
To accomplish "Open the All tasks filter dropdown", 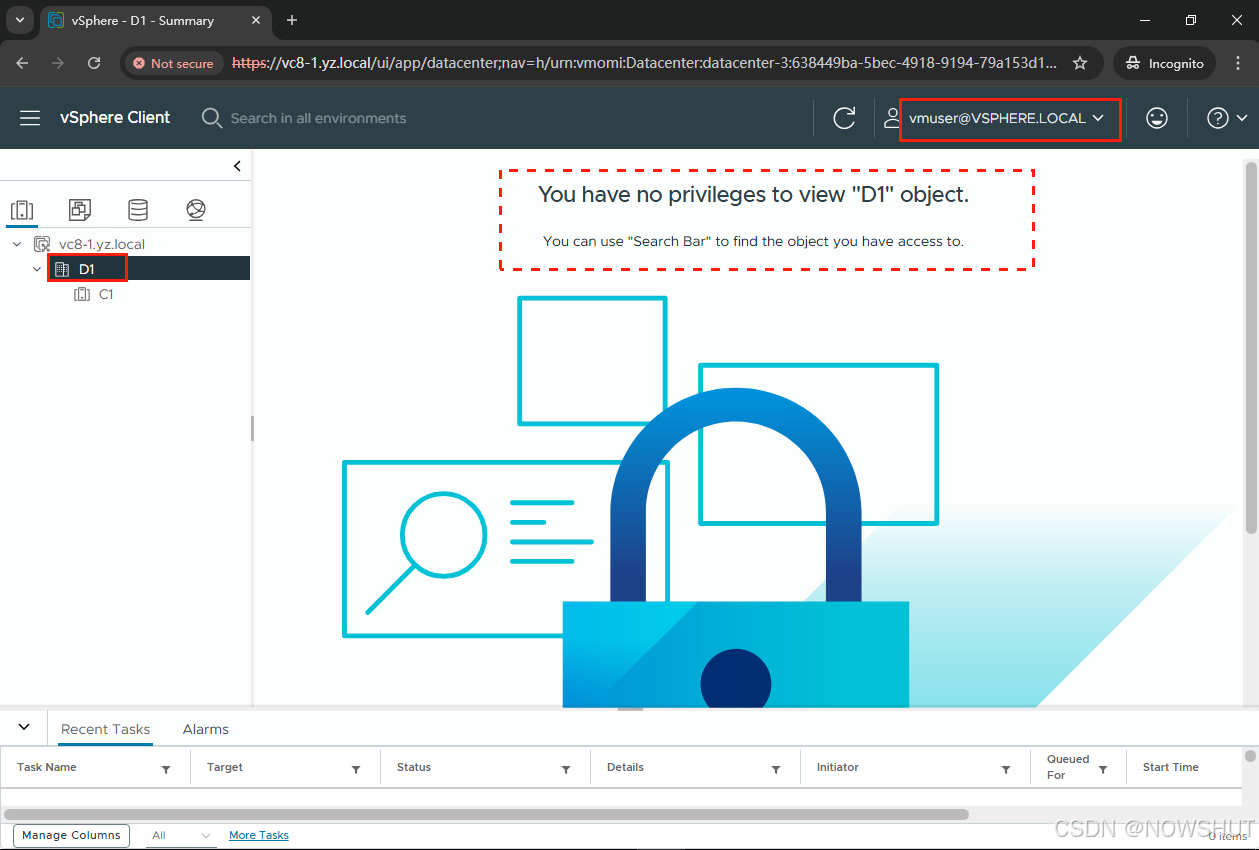I will [x=181, y=835].
